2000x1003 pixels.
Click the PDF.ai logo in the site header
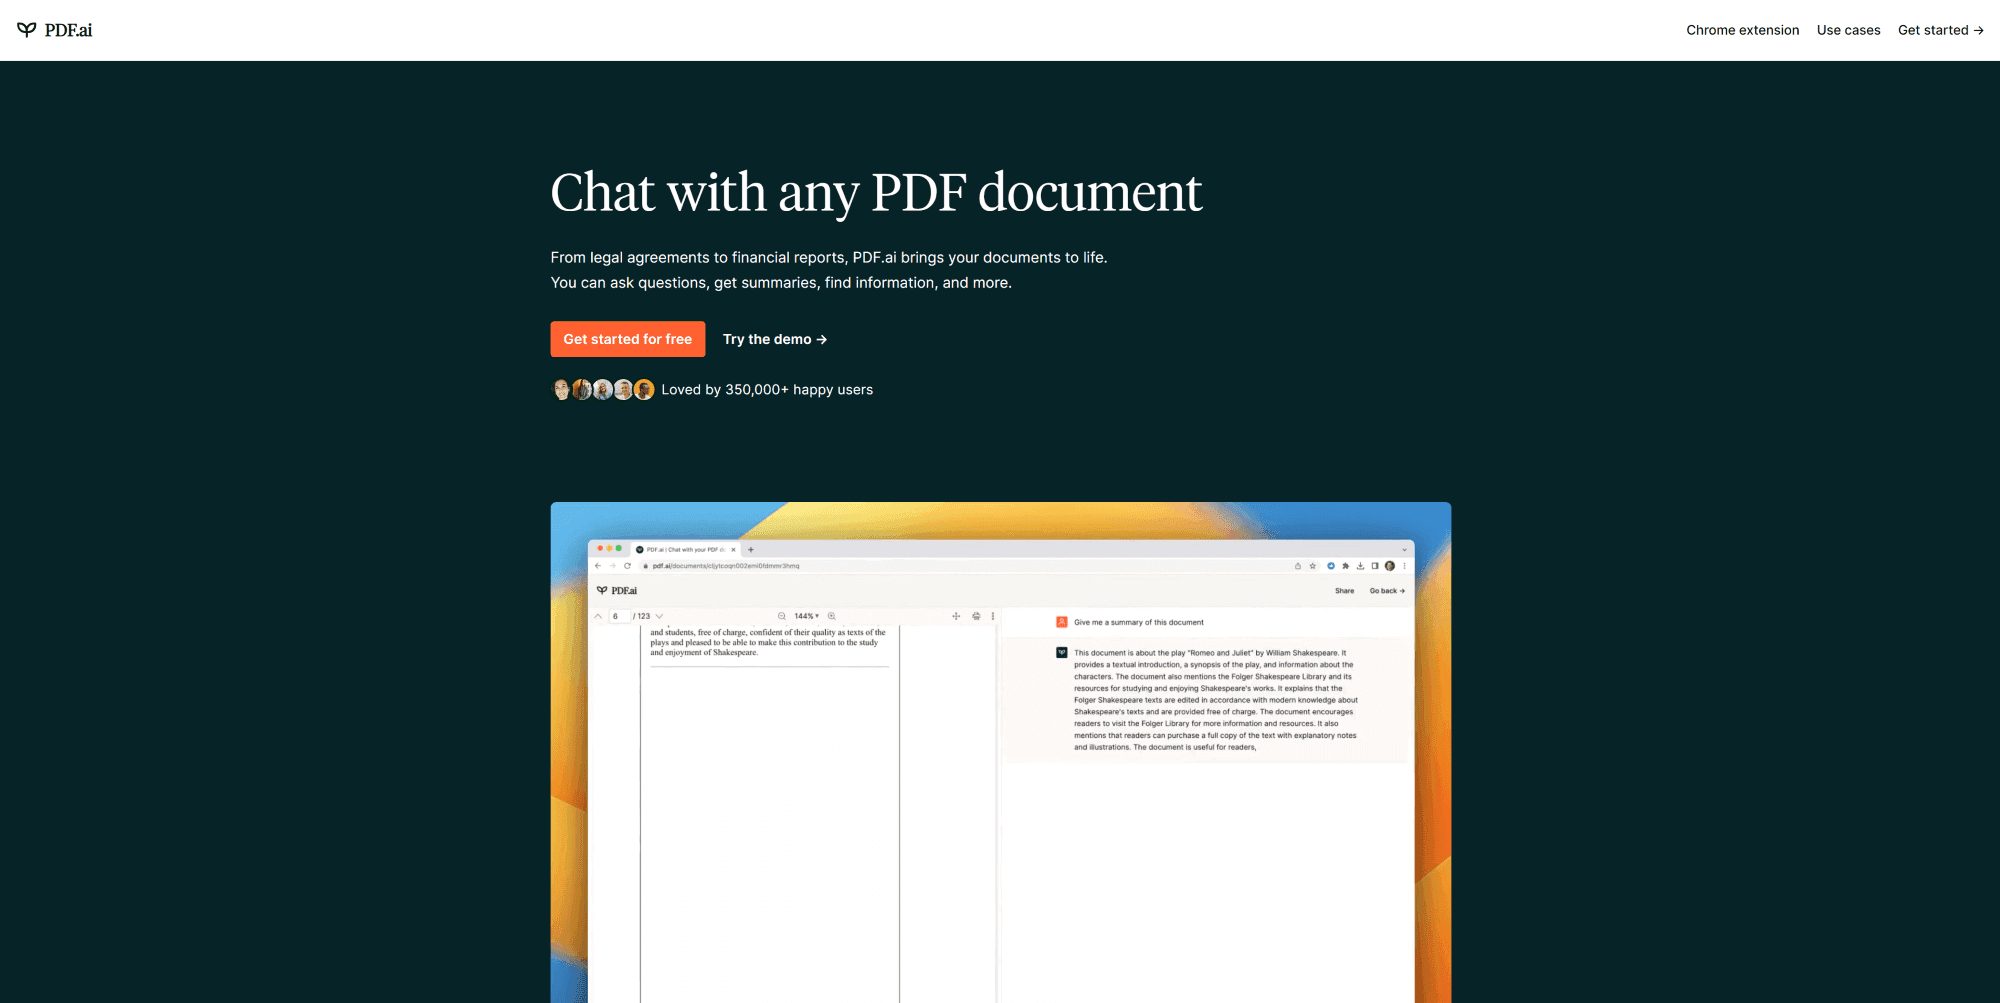pyautogui.click(x=55, y=30)
